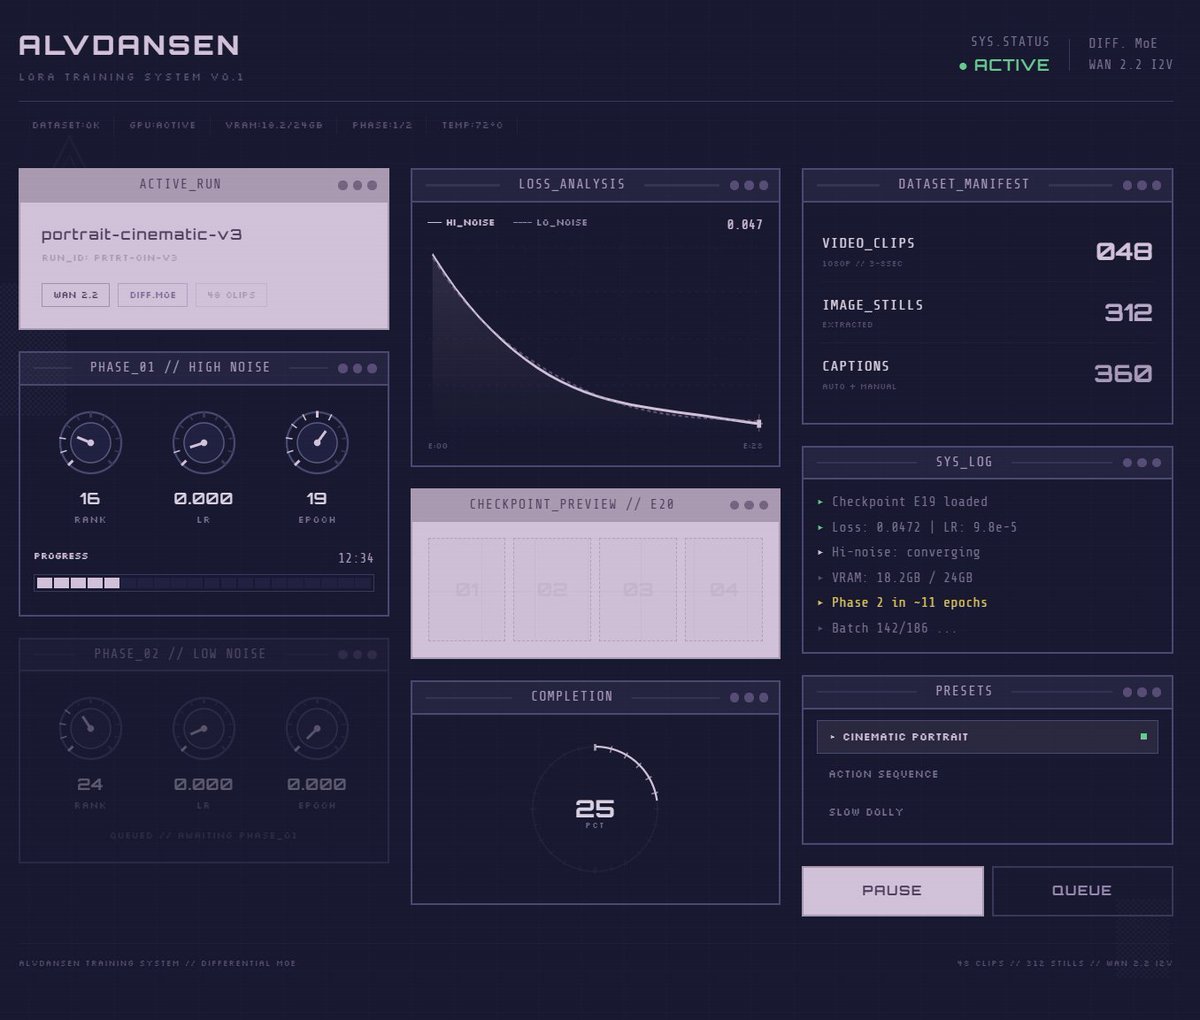Adjust the Phase 02 RANK knob
The height and width of the screenshot is (1020, 1200).
pyautogui.click(x=90, y=728)
